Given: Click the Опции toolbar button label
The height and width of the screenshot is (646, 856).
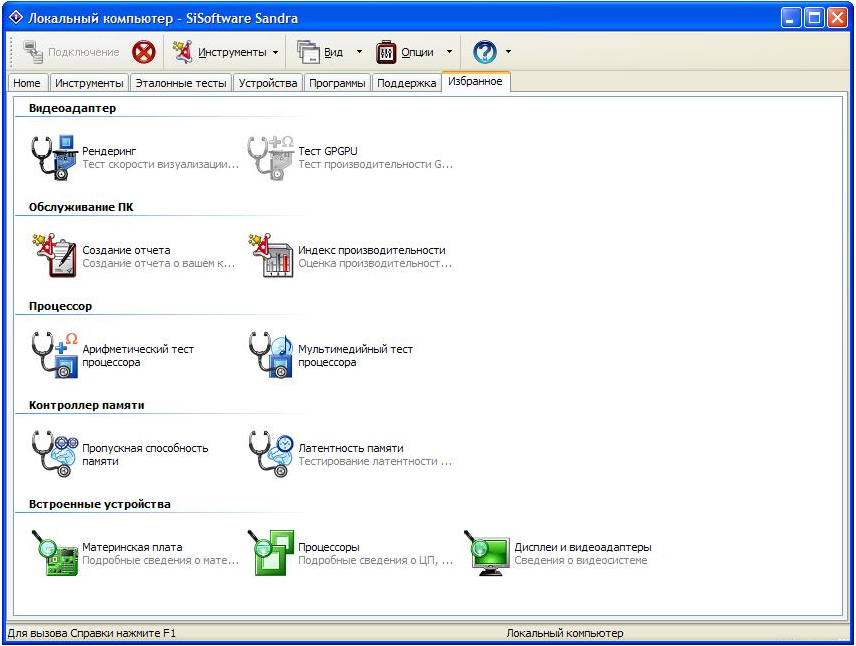Looking at the screenshot, I should pyautogui.click(x=418, y=52).
